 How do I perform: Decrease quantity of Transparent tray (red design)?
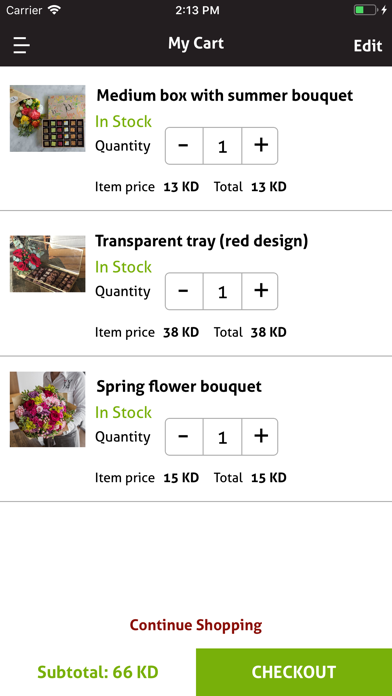[x=184, y=291]
